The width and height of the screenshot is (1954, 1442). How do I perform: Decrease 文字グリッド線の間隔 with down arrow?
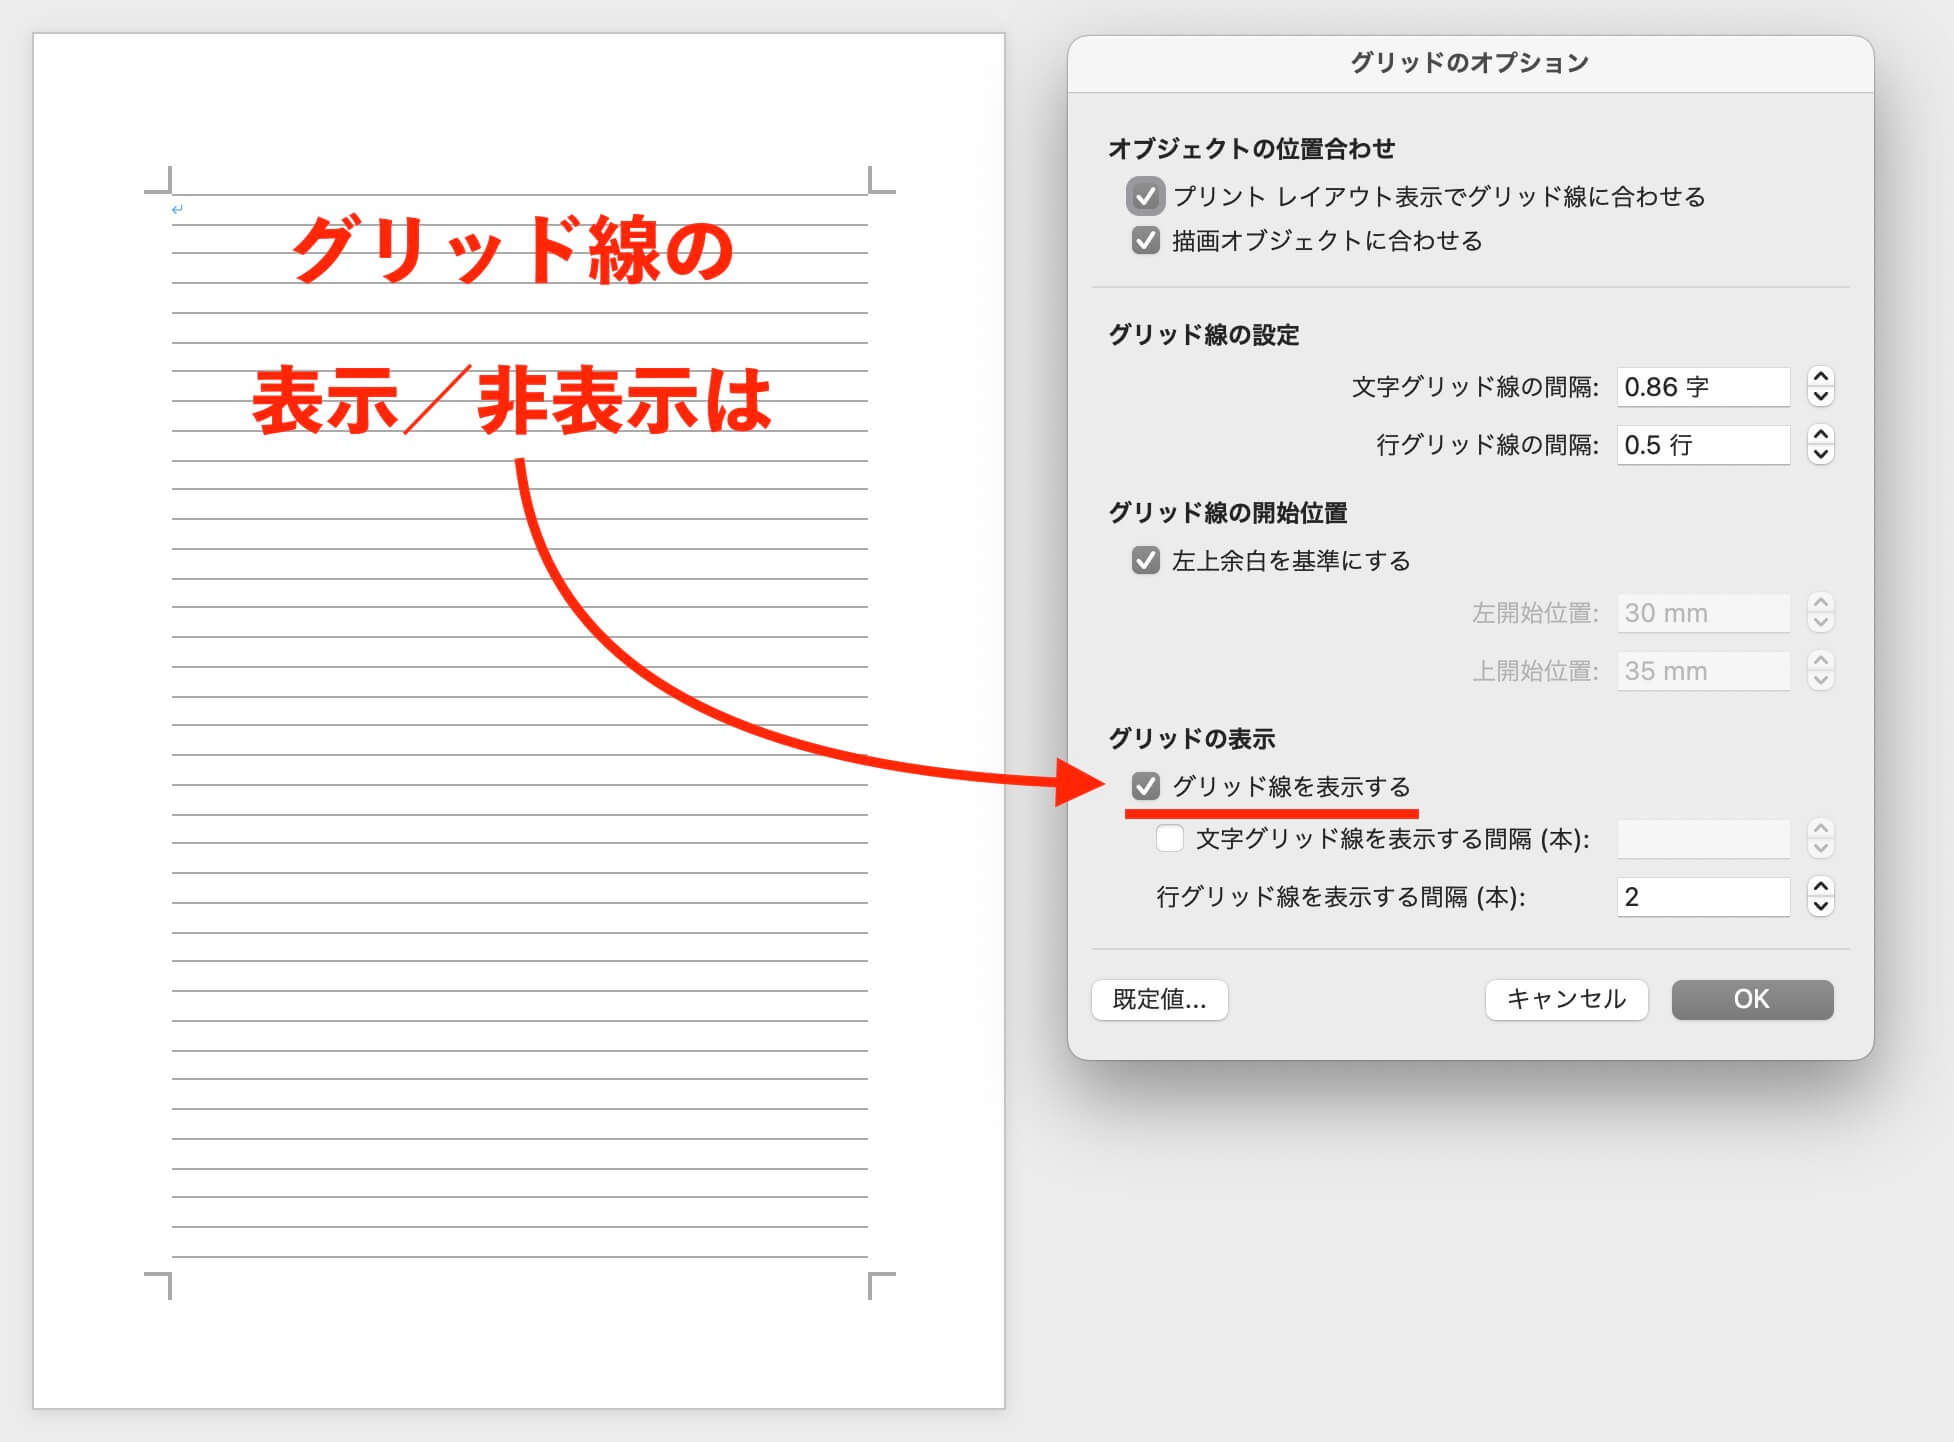tap(1821, 396)
